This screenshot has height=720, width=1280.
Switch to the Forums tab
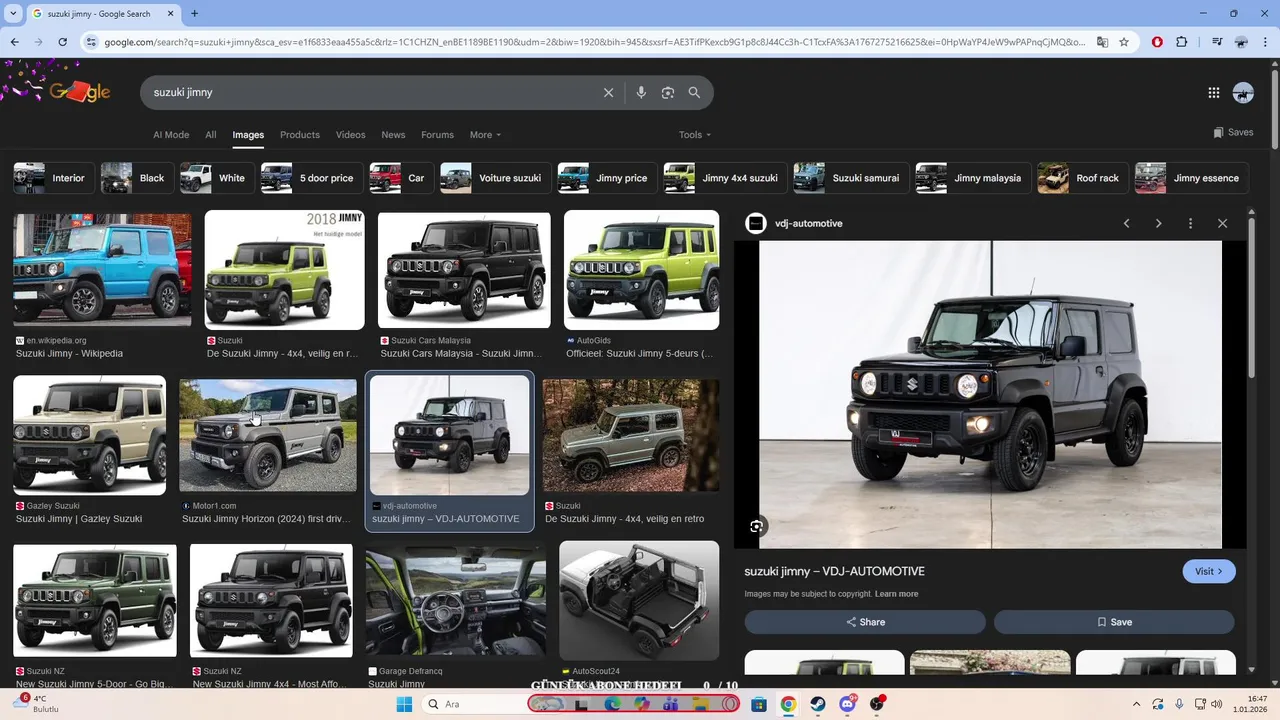click(x=437, y=135)
